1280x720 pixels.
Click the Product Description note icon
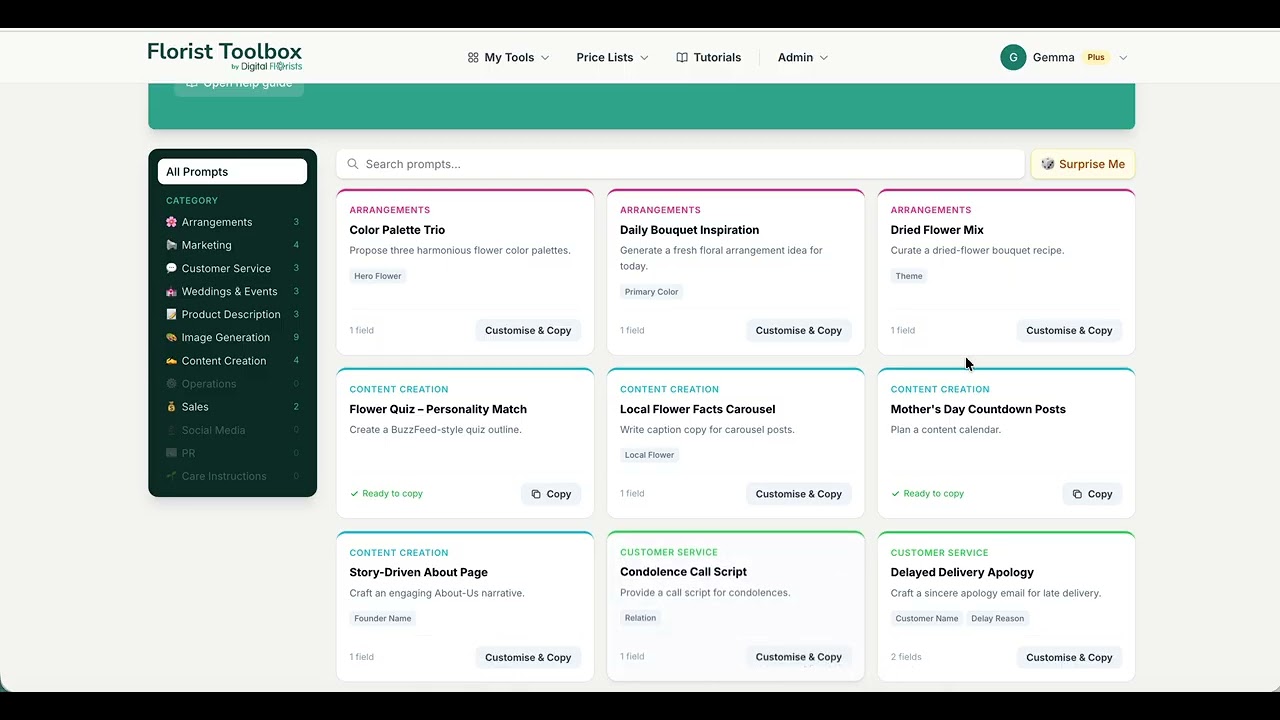(x=171, y=314)
